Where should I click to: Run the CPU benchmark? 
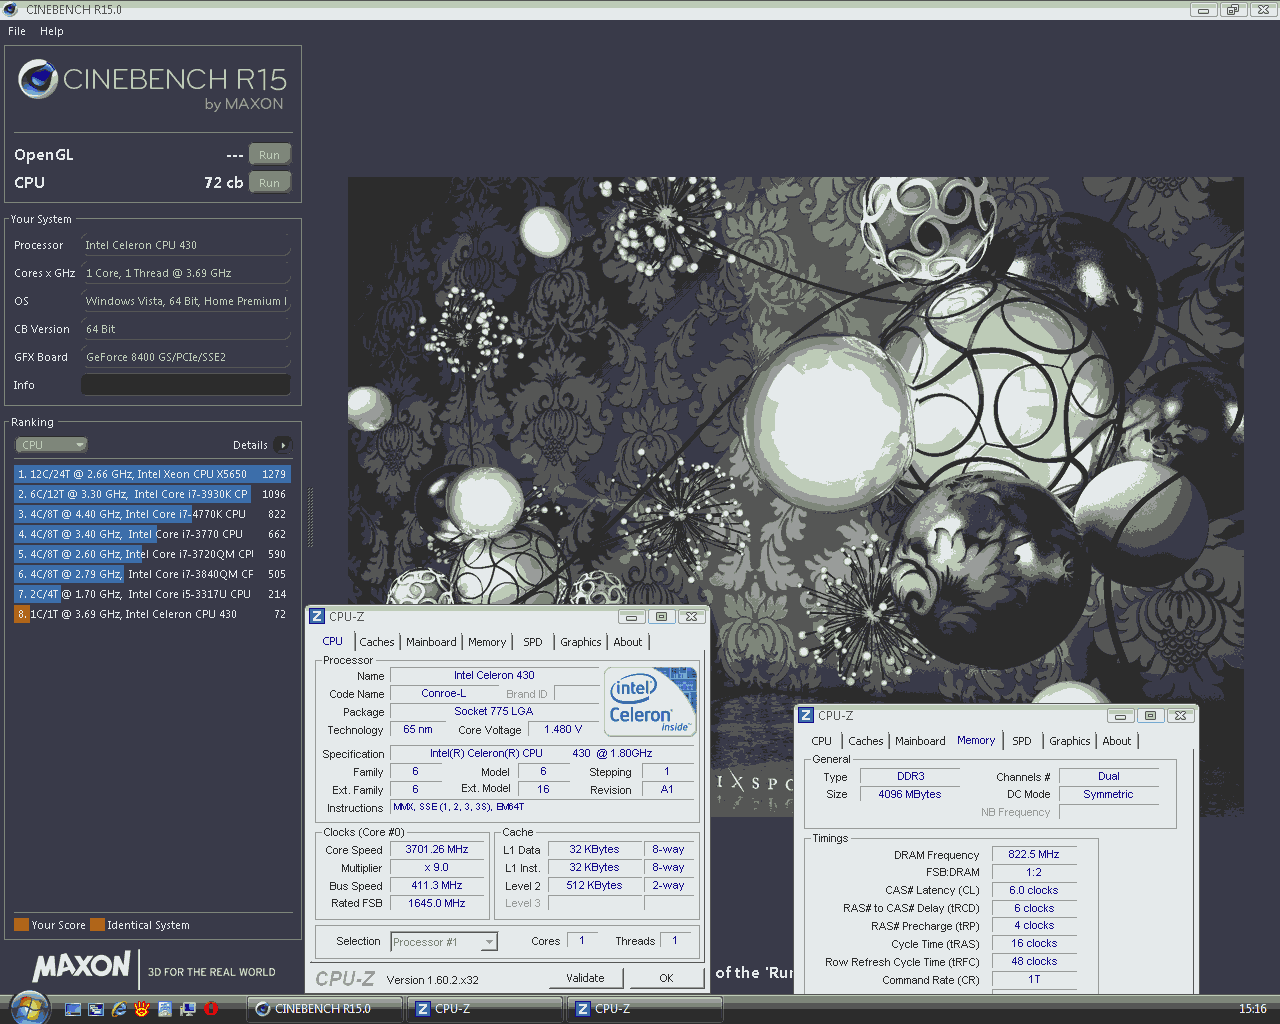click(x=270, y=182)
